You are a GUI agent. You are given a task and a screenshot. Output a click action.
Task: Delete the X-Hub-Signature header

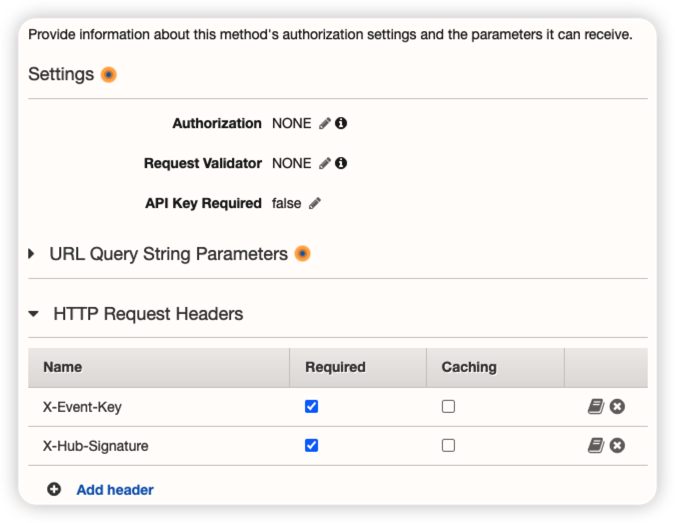point(618,445)
